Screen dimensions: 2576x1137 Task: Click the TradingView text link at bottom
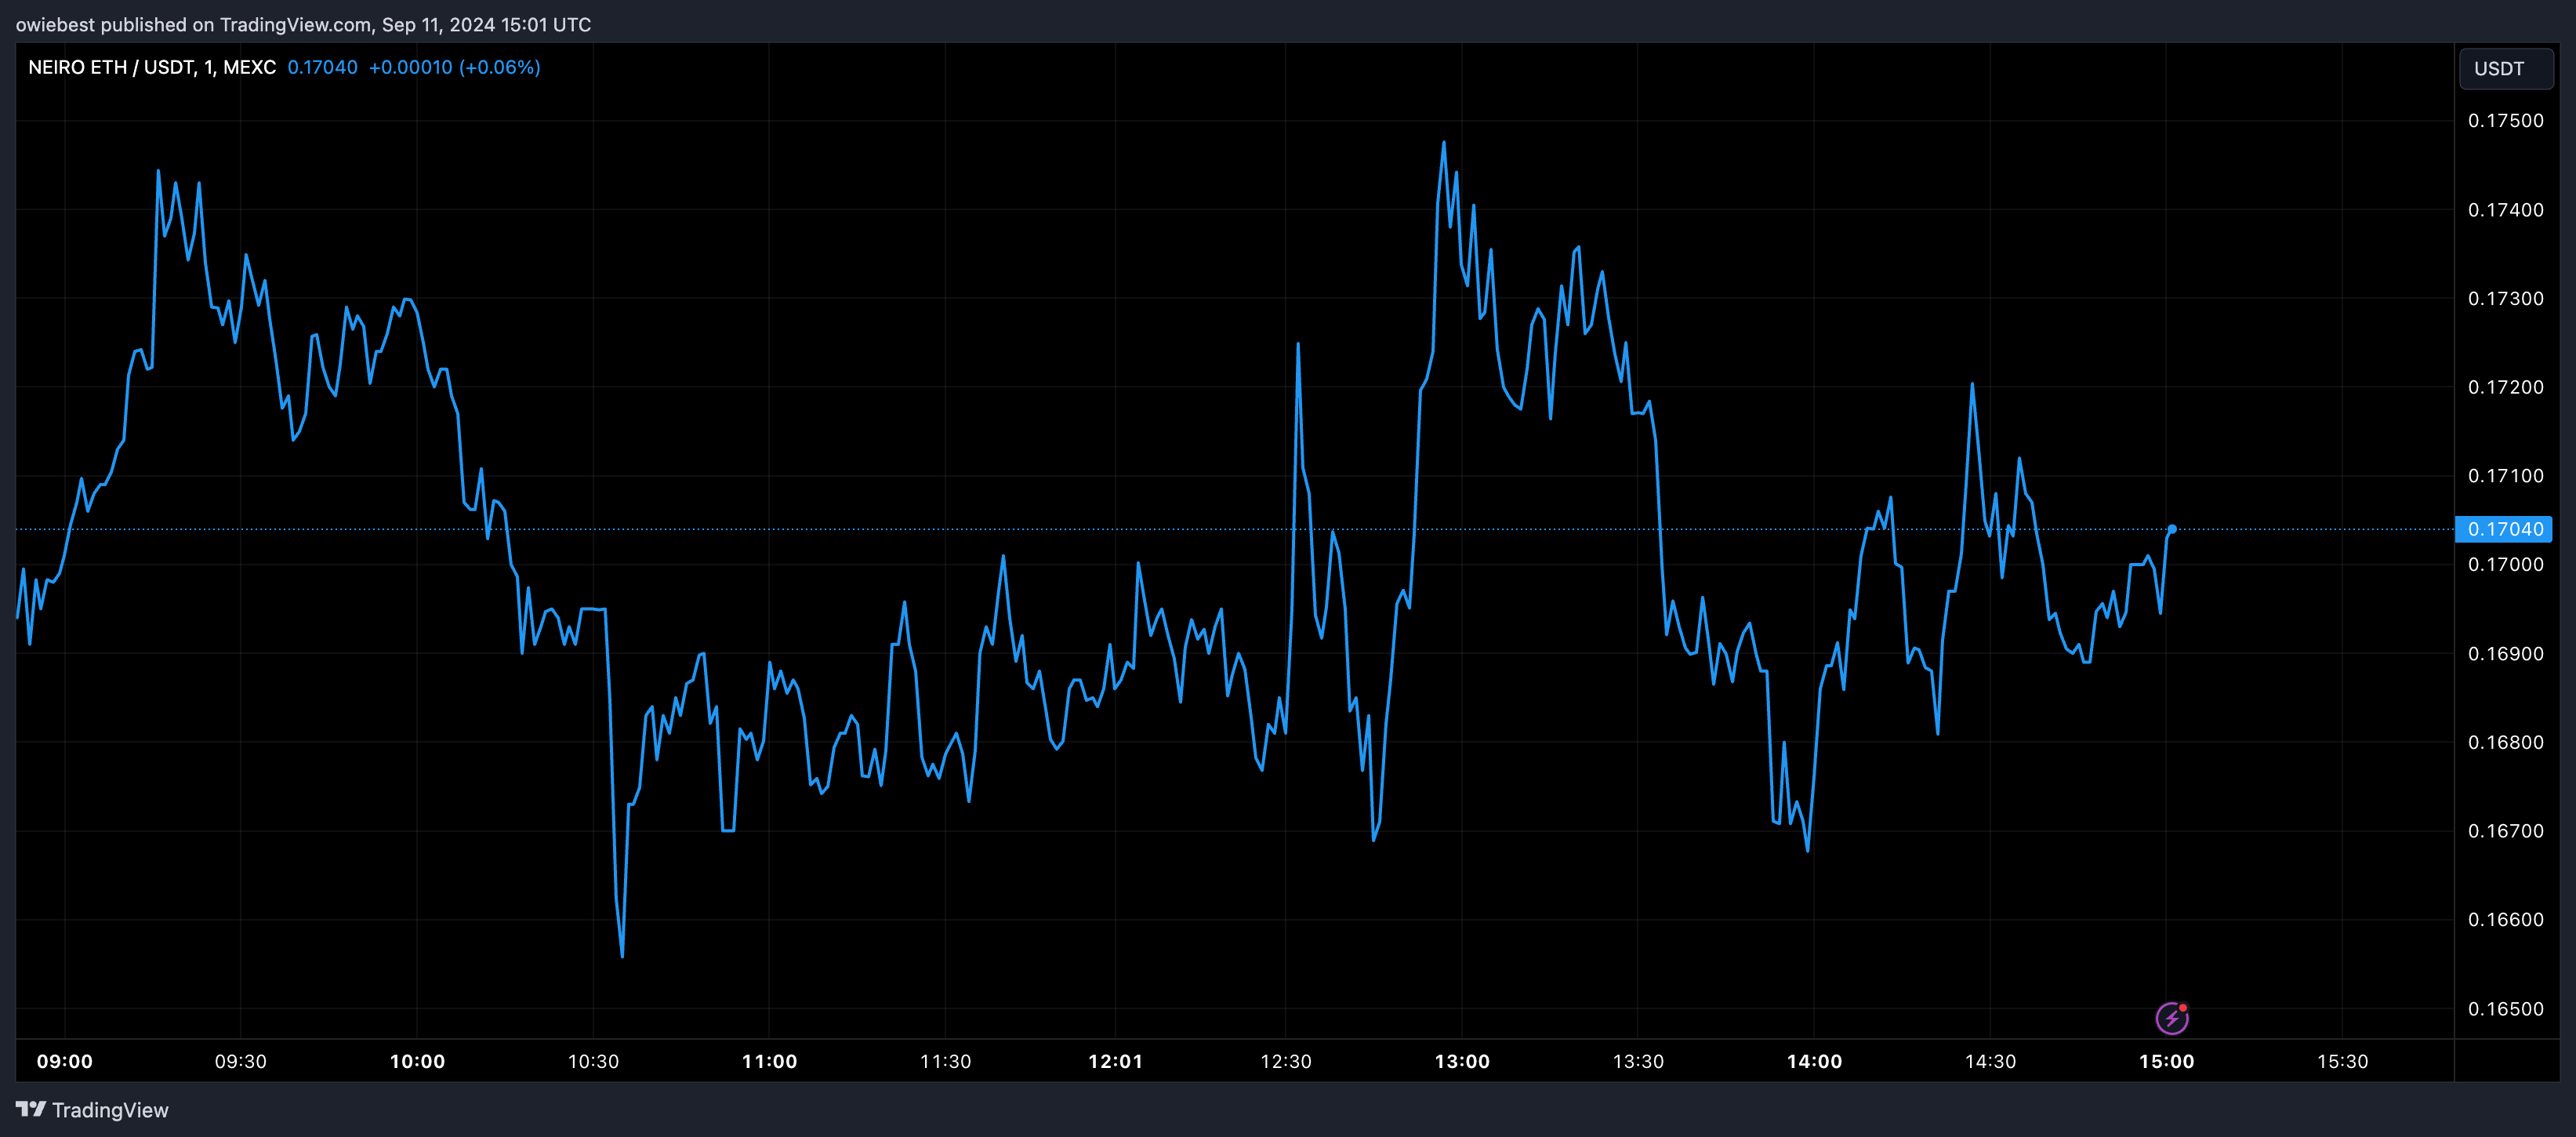point(110,1110)
